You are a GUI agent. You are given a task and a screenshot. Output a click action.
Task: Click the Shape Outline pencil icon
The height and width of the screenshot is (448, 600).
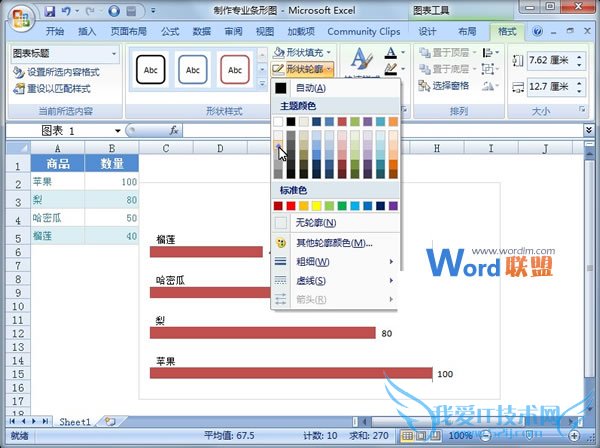tap(278, 69)
